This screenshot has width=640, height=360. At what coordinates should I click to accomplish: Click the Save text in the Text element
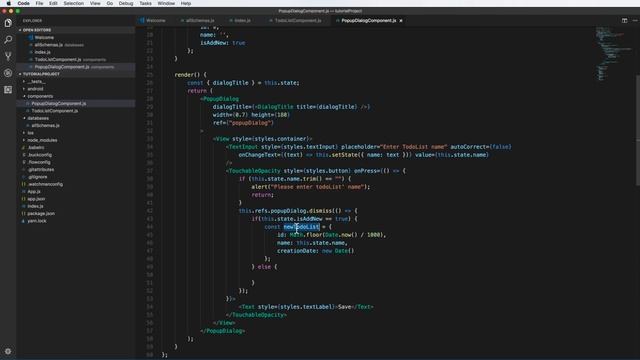[x=344, y=307]
